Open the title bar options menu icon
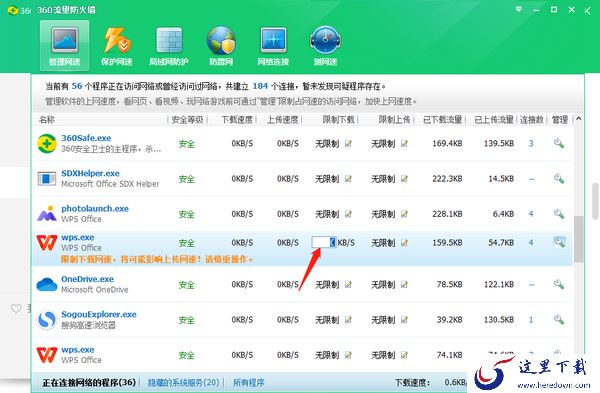Viewport: 600px width, 393px height. 519,9
